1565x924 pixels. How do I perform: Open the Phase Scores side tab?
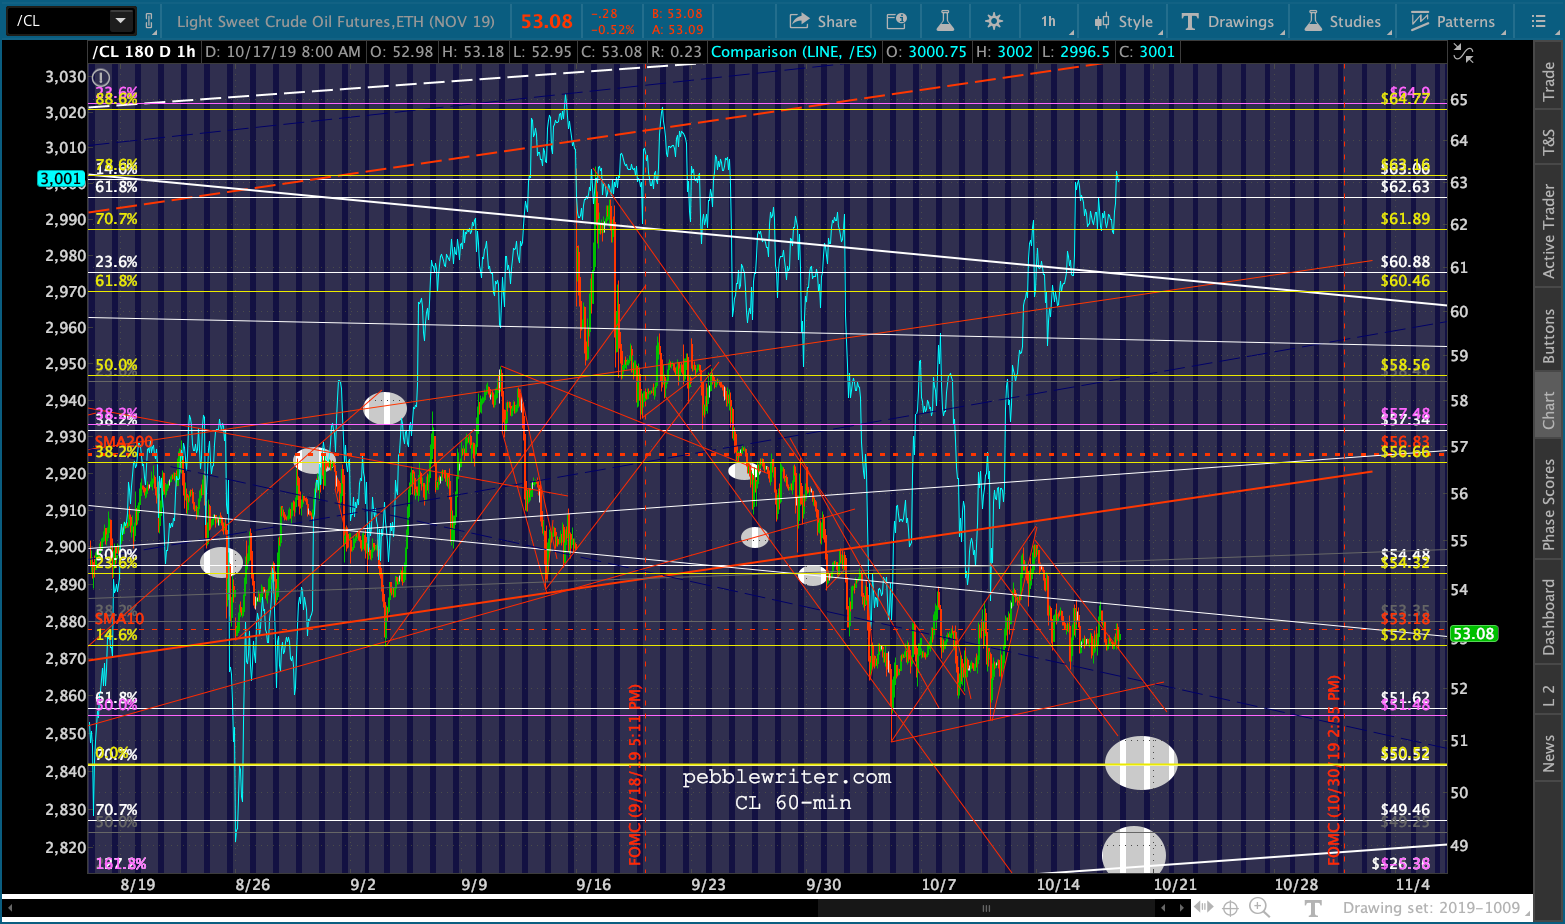[x=1549, y=504]
